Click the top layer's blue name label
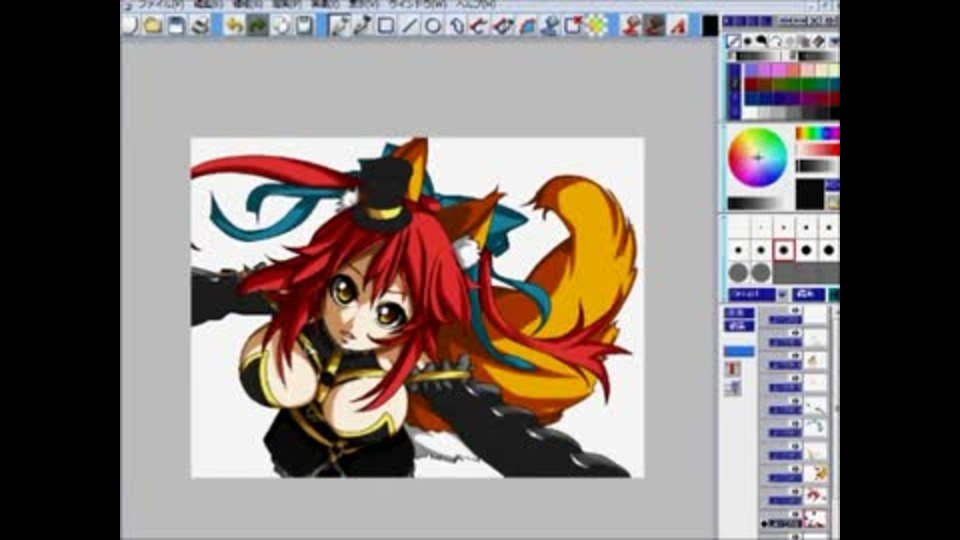Viewport: 960px width, 540px height. click(x=784, y=320)
